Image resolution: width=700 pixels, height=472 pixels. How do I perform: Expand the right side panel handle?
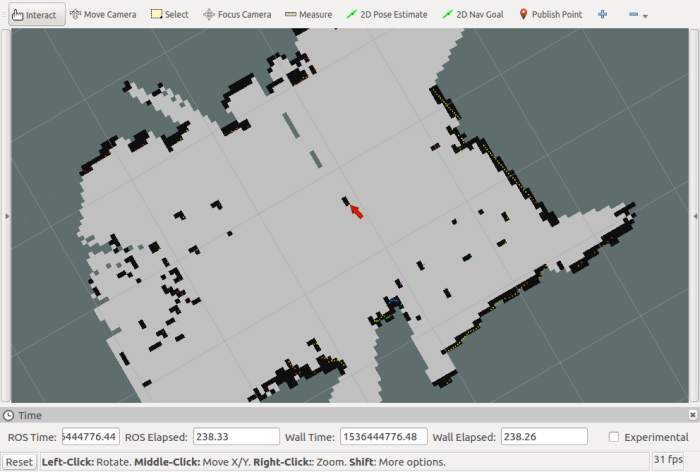tap(695, 215)
